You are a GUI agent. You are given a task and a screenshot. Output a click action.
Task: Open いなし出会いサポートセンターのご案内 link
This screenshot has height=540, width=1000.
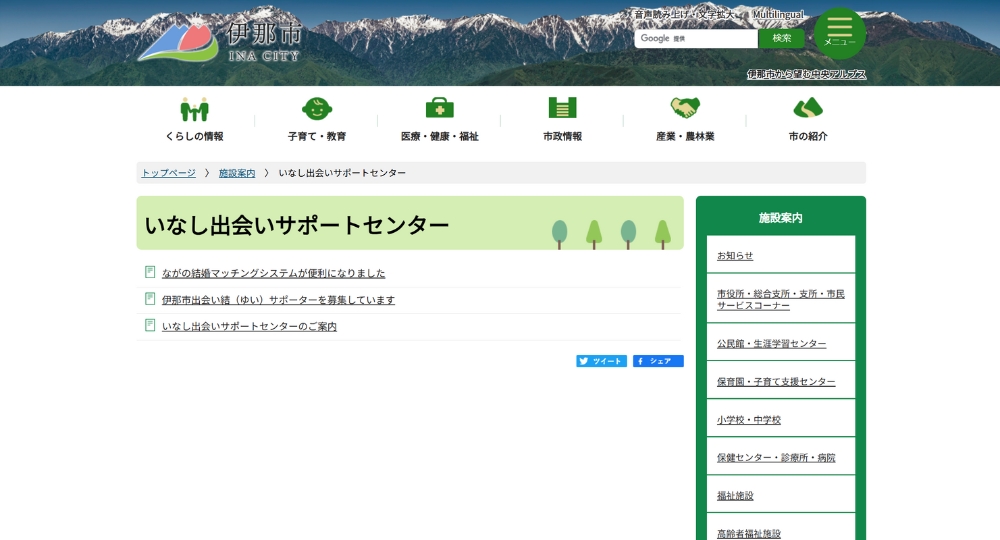click(249, 326)
